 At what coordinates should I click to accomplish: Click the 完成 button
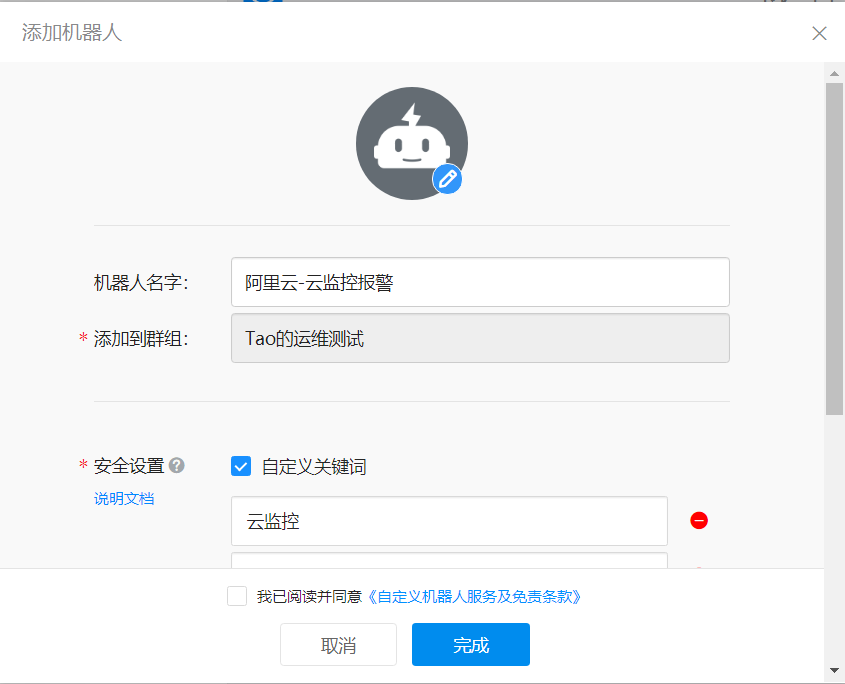tap(471, 645)
